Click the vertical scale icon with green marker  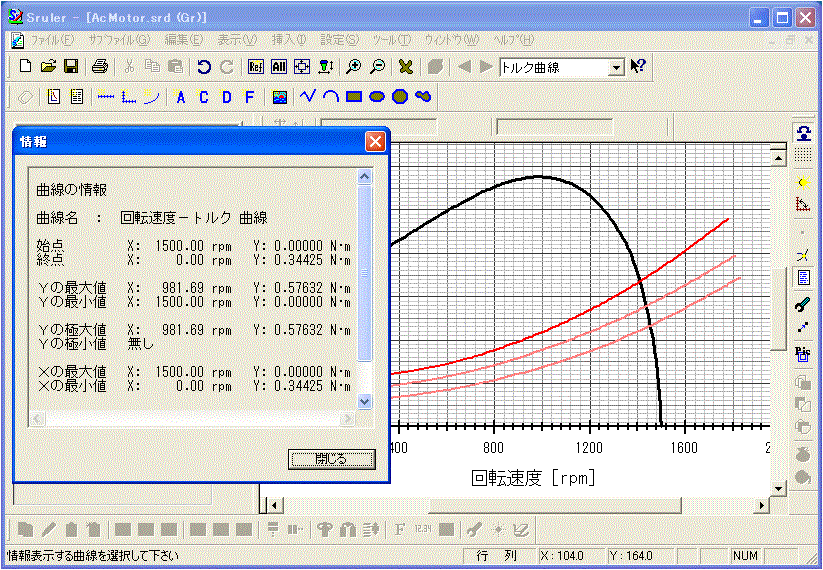[x=325, y=67]
